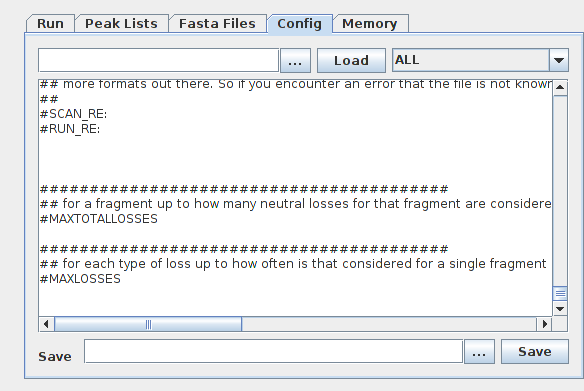Click the vertical scrollbar down arrow
The width and height of the screenshot is (584, 391).
pyautogui.click(x=560, y=309)
